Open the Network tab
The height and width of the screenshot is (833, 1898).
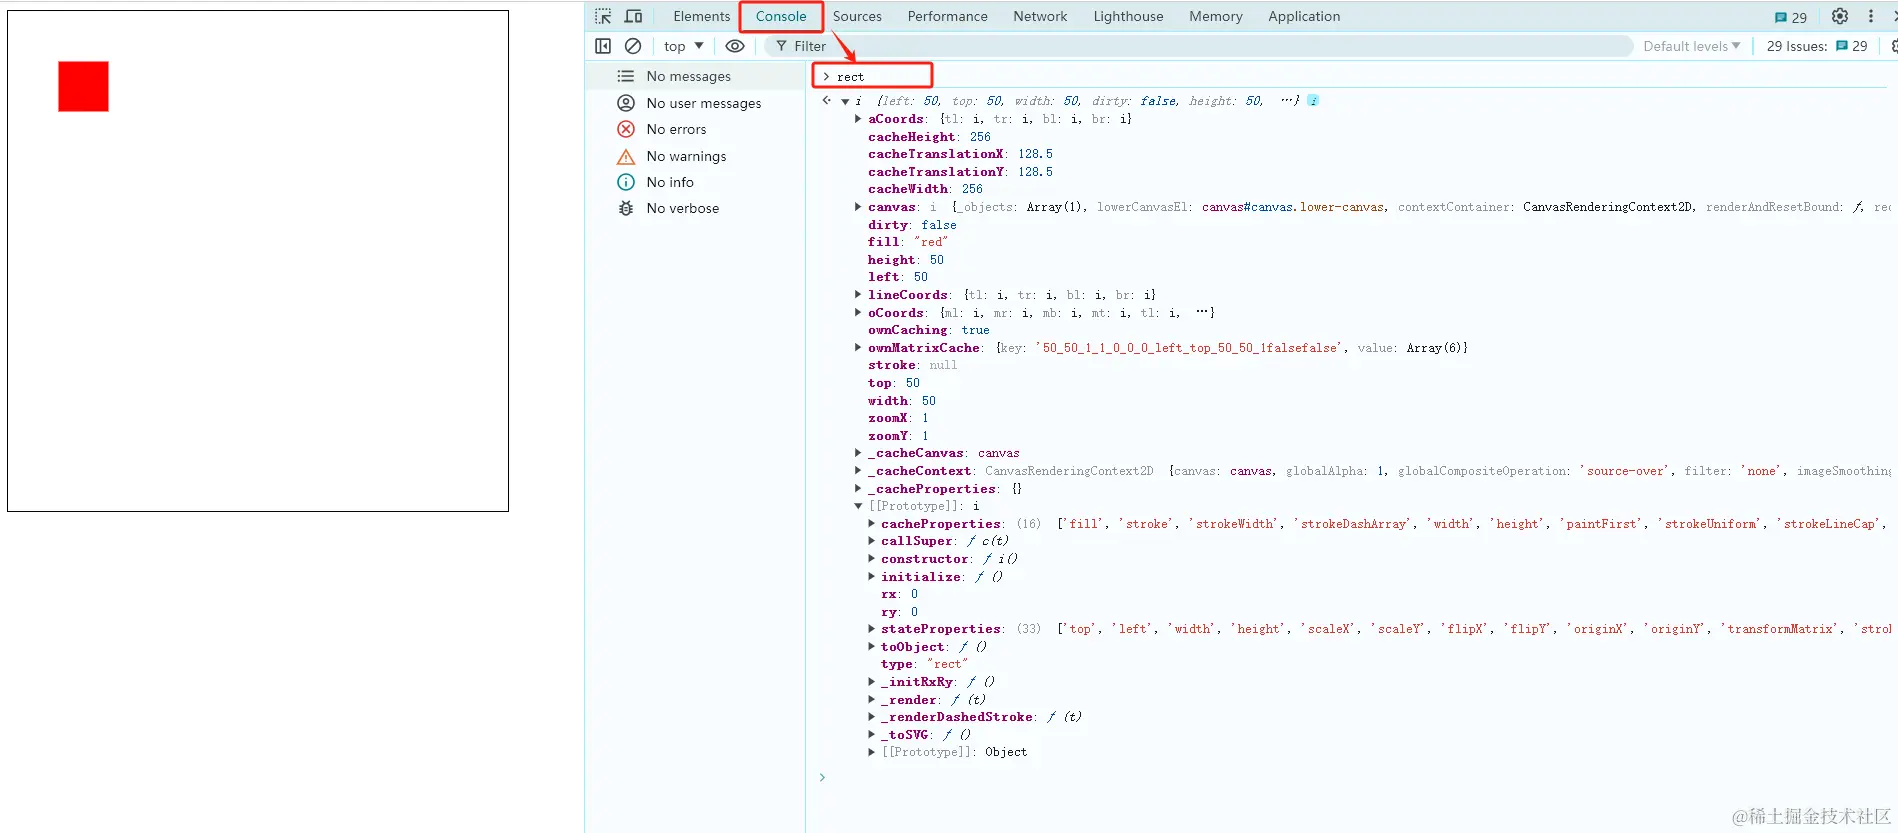pos(1040,16)
